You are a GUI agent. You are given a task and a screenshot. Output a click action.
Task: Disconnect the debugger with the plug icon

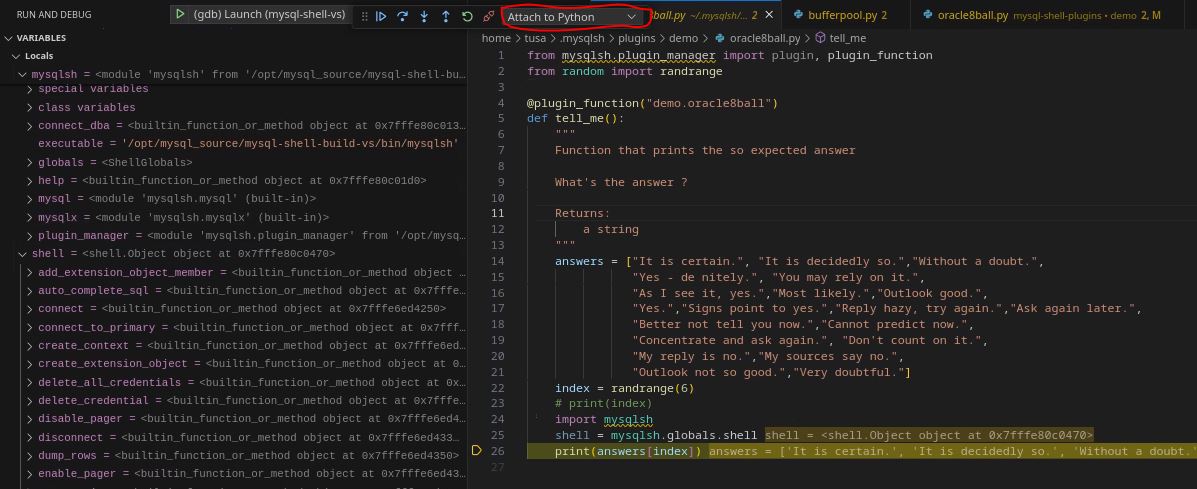point(488,17)
